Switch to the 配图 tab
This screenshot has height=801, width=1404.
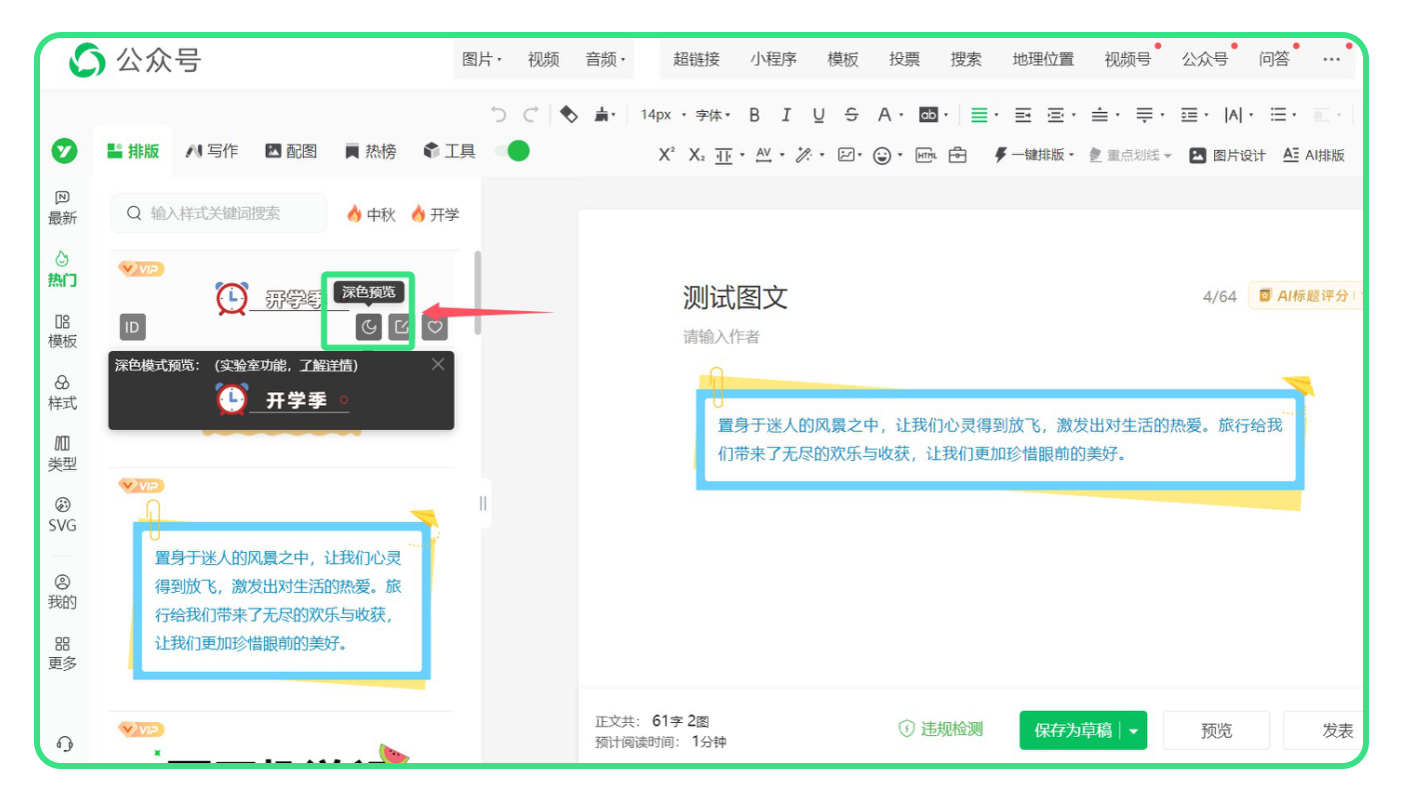coord(291,151)
